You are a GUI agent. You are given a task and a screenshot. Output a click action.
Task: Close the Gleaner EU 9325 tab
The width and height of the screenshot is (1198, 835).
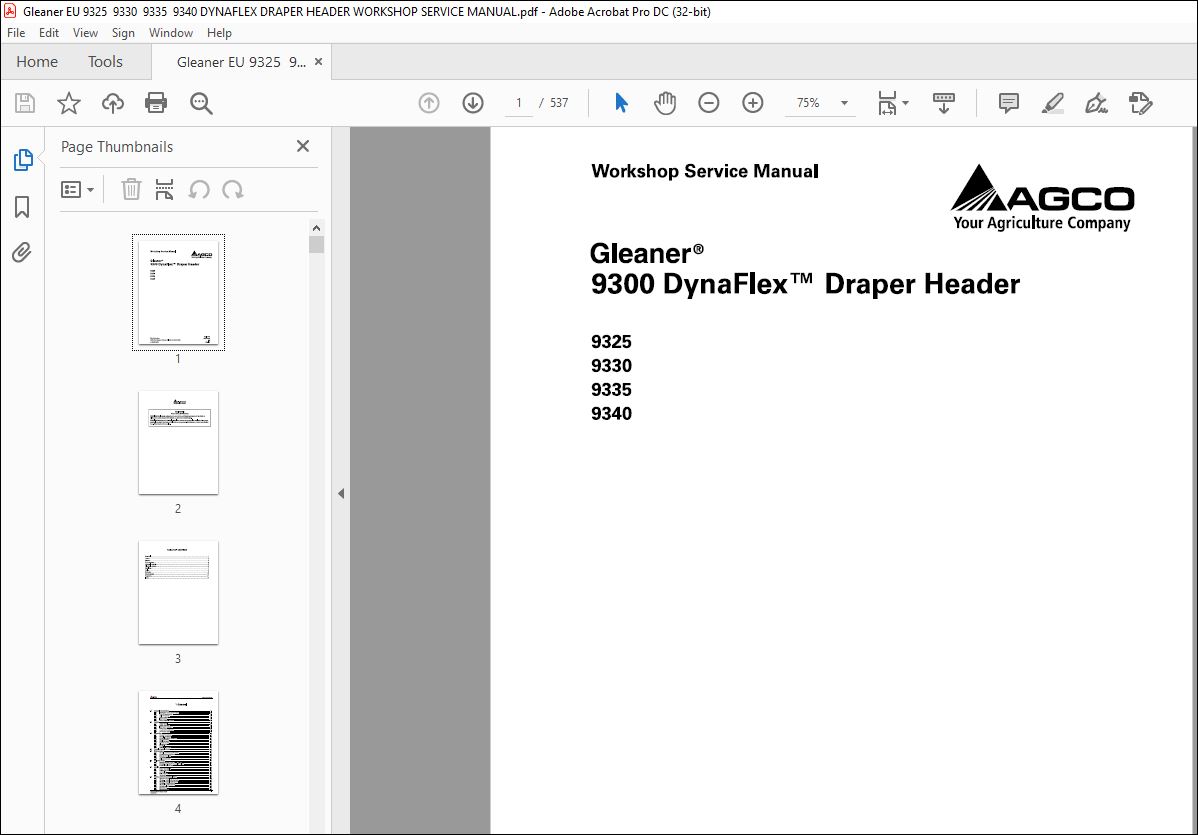pyautogui.click(x=319, y=62)
